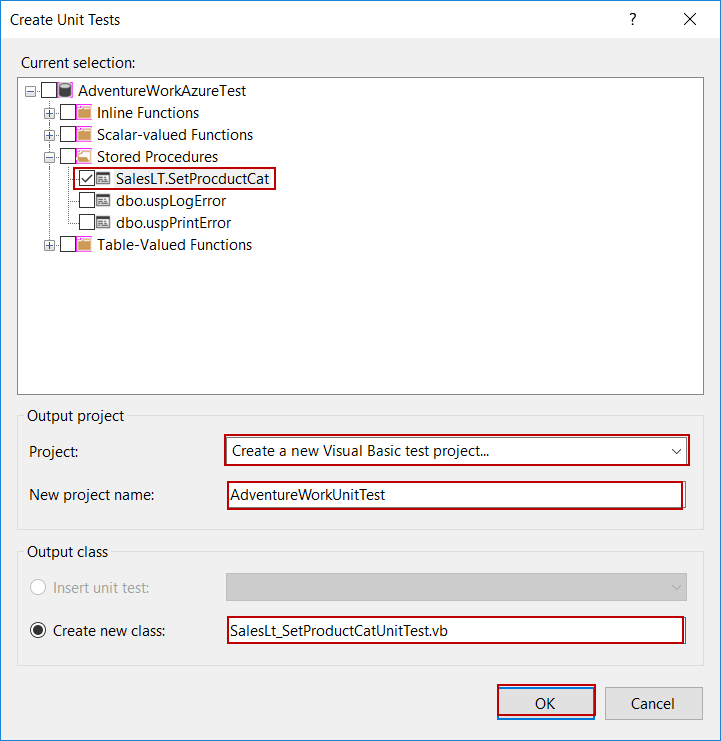The height and width of the screenshot is (741, 721).
Task: Click the New project name field
Action: click(x=454, y=495)
